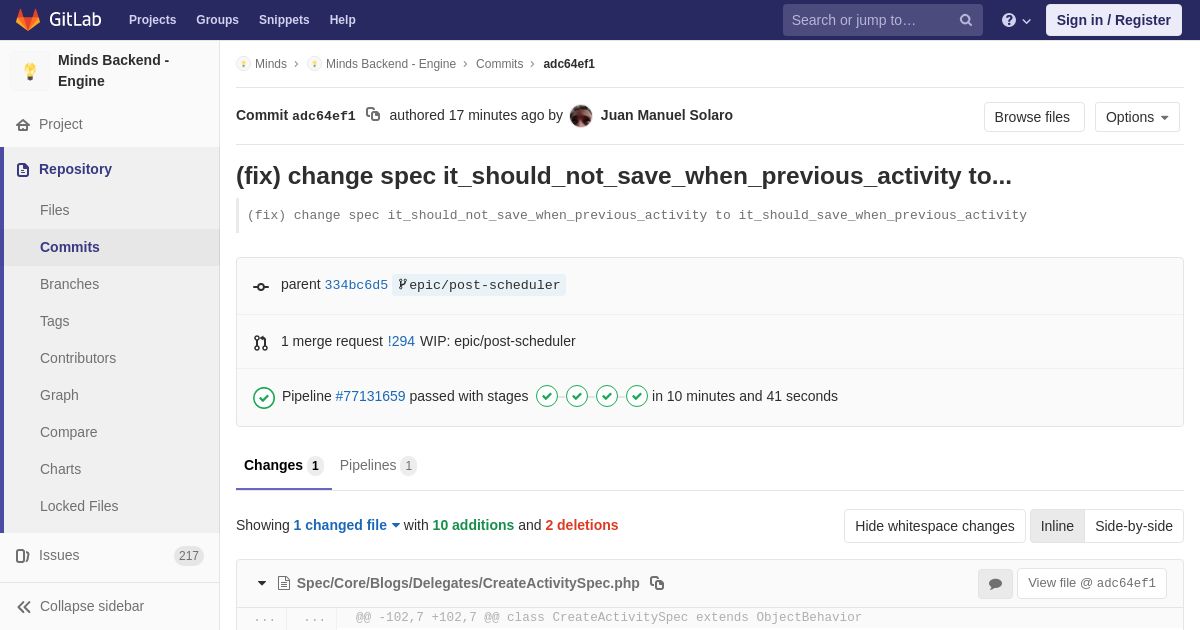Open Spec/Core/Blogs/Delegates/CreateActivitySpec.php file link
Viewport: 1200px width, 630px height.
[468, 583]
